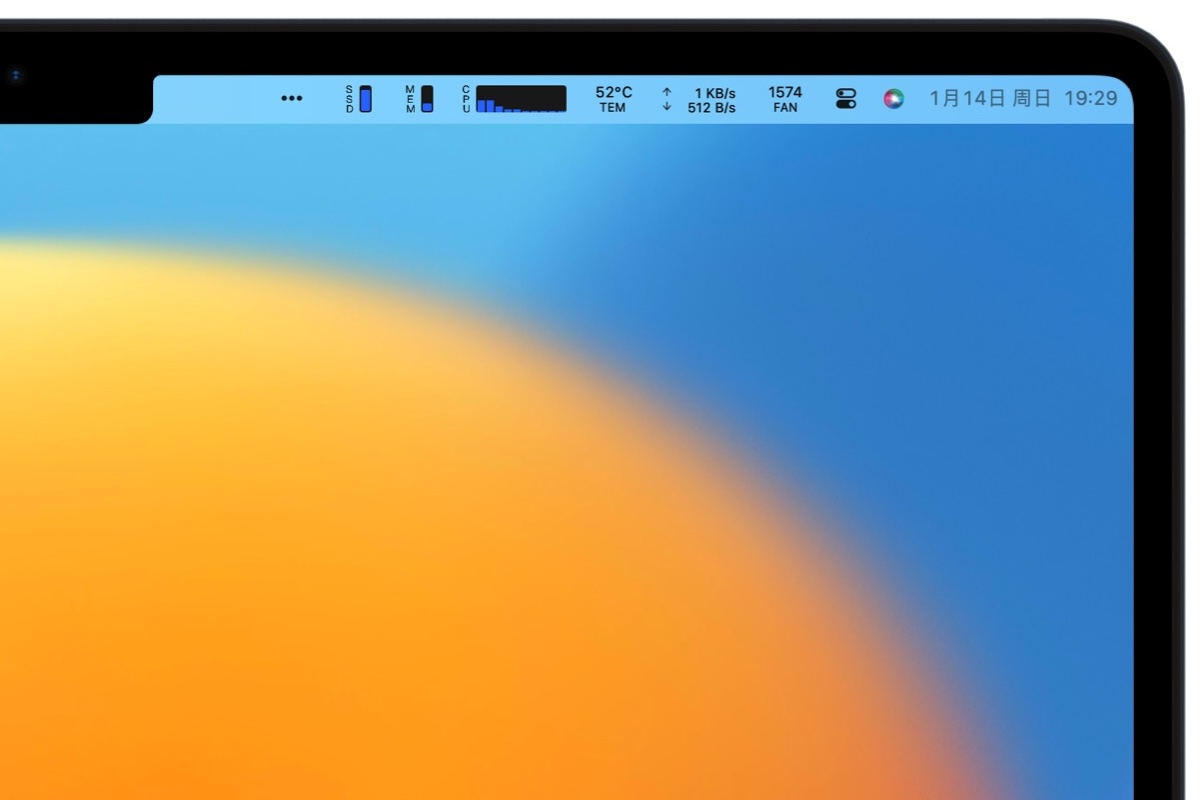This screenshot has height=800, width=1200.
Task: Click the FAN label under fan speed
Action: (x=785, y=108)
